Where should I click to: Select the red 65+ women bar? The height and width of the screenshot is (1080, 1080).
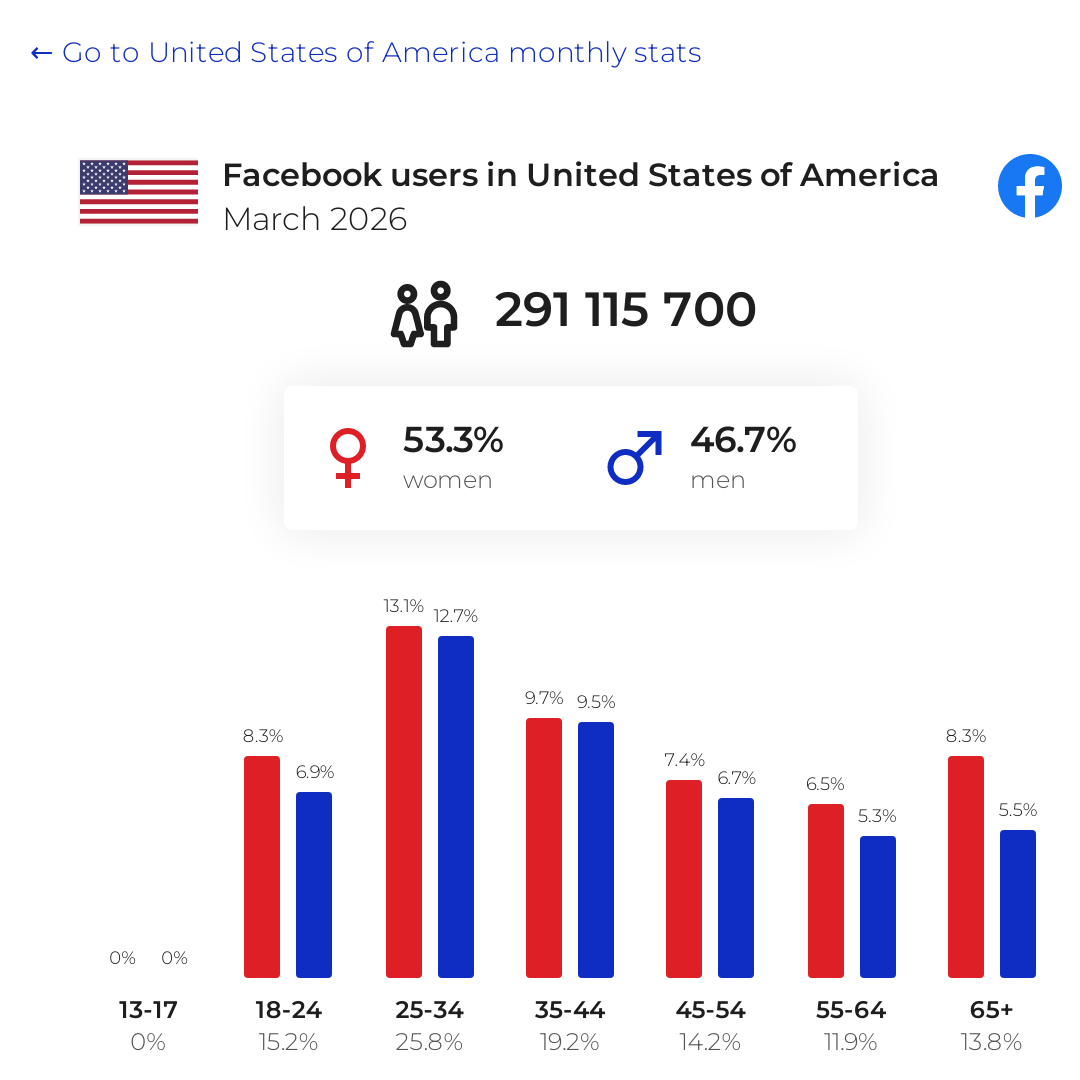pos(966,866)
